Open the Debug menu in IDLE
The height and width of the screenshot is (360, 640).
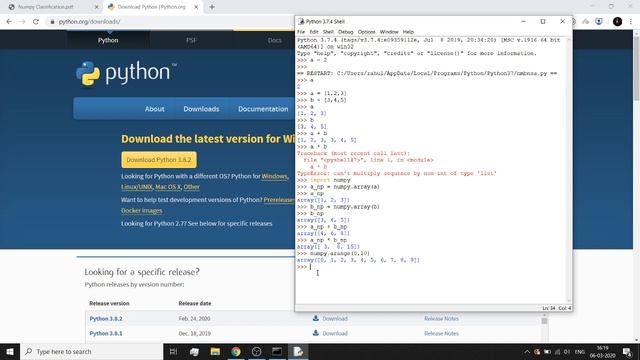[345, 32]
